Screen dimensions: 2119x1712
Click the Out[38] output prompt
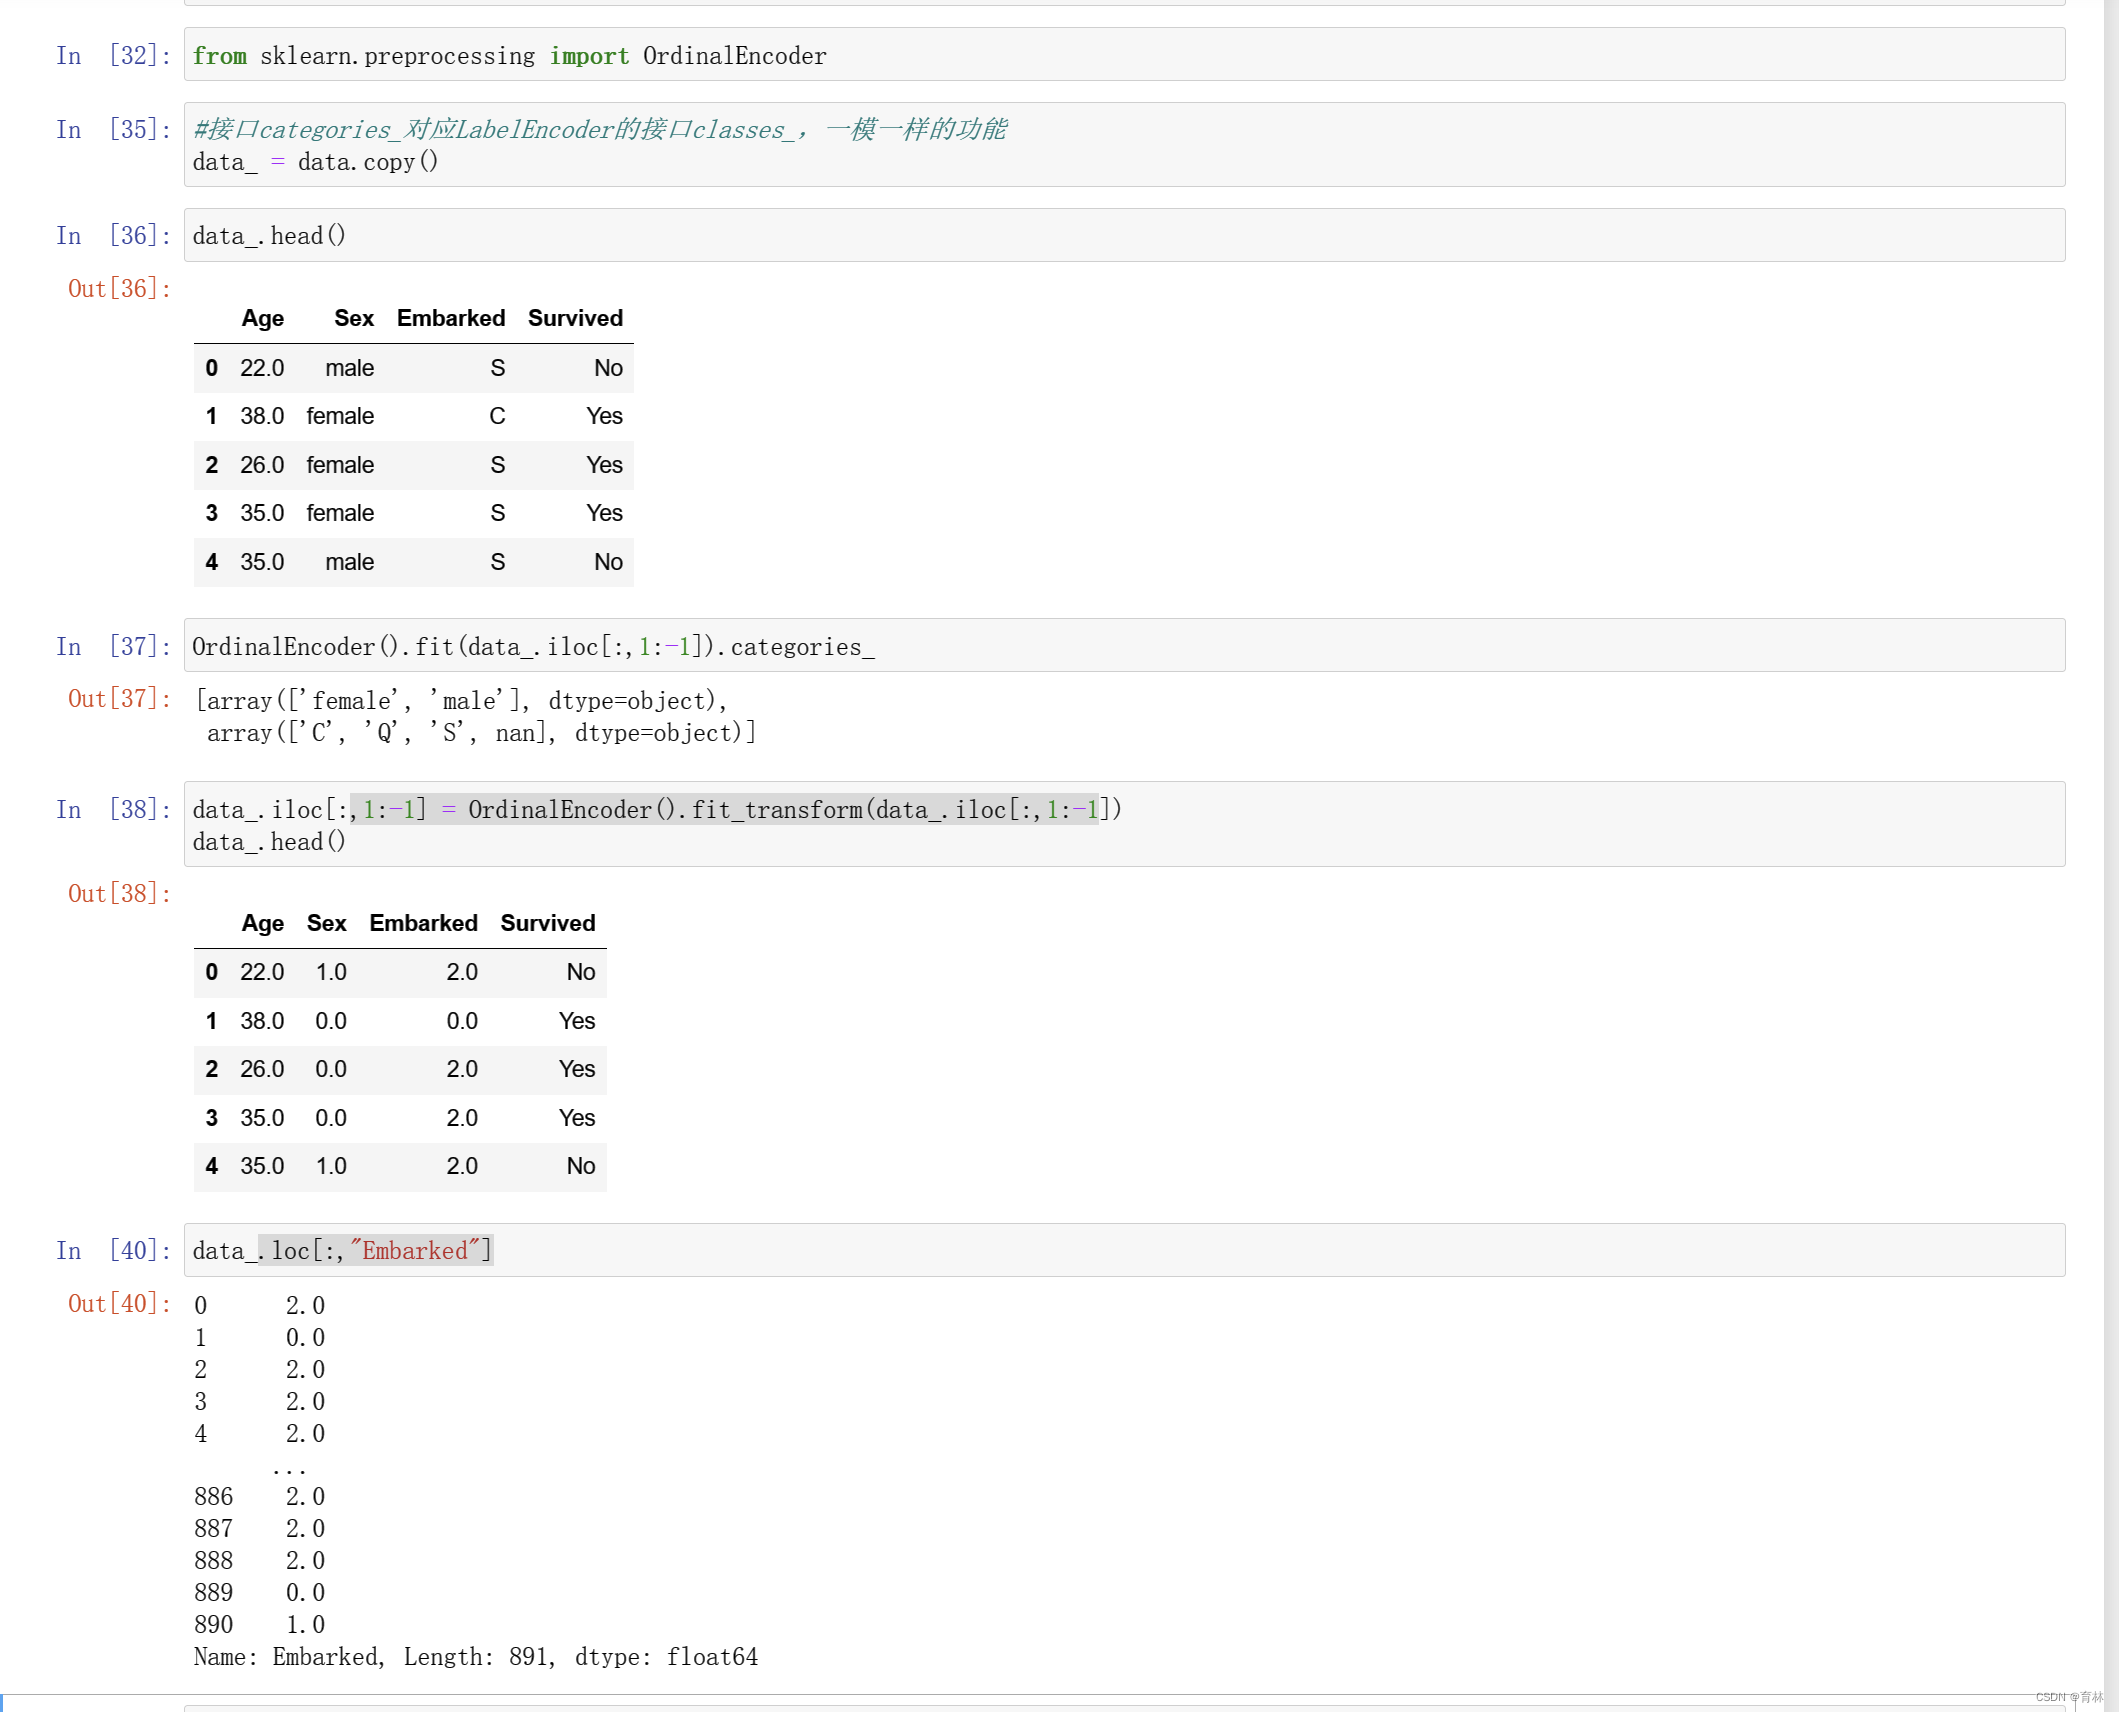[119, 894]
